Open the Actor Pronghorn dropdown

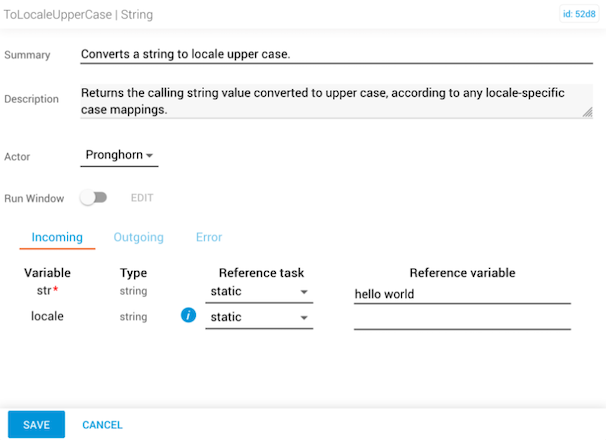click(119, 155)
